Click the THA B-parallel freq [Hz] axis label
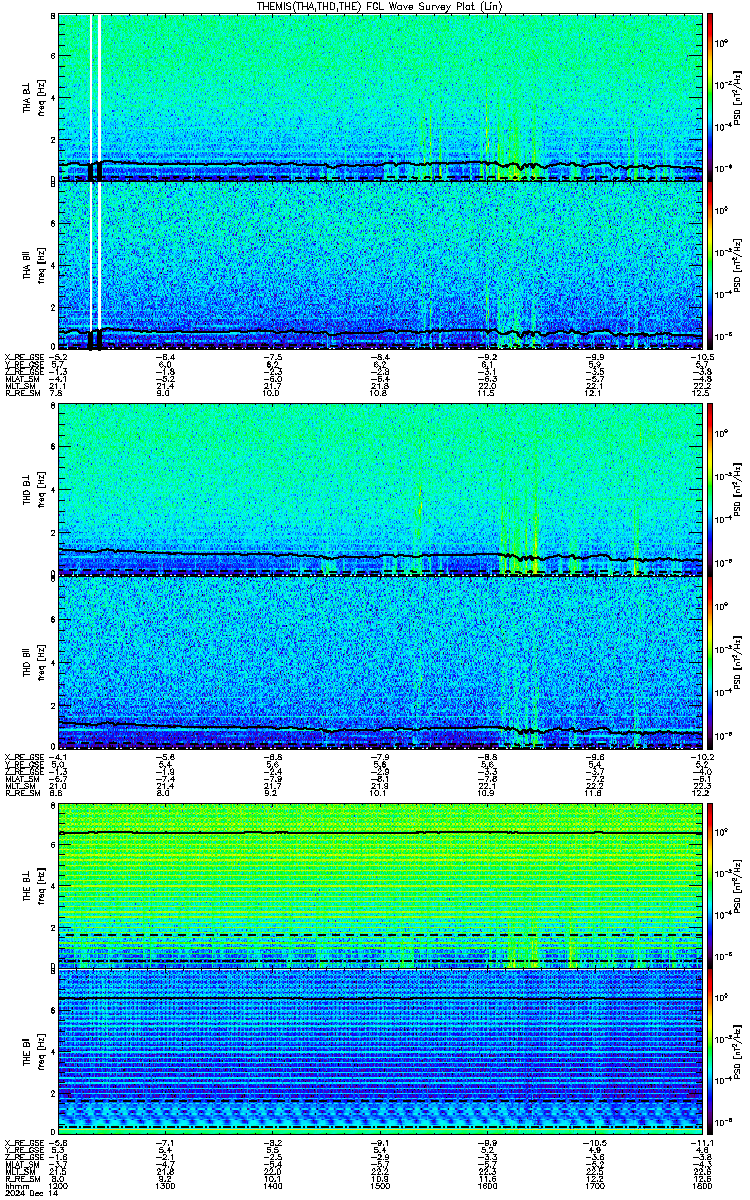750x1200 pixels. 41,266
